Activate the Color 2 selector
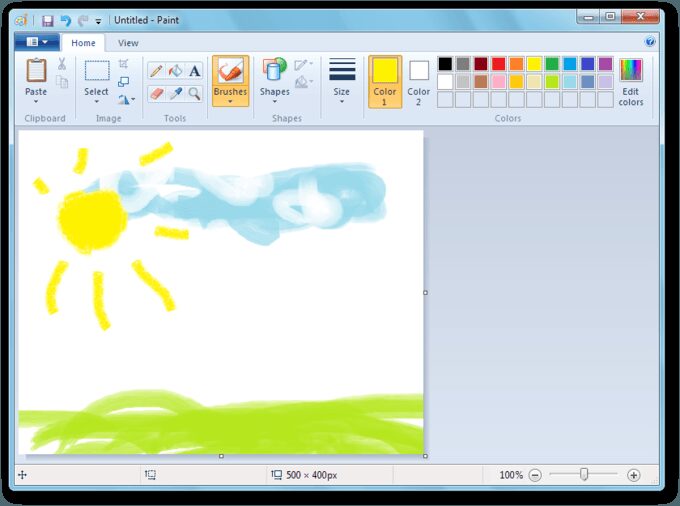 point(418,80)
